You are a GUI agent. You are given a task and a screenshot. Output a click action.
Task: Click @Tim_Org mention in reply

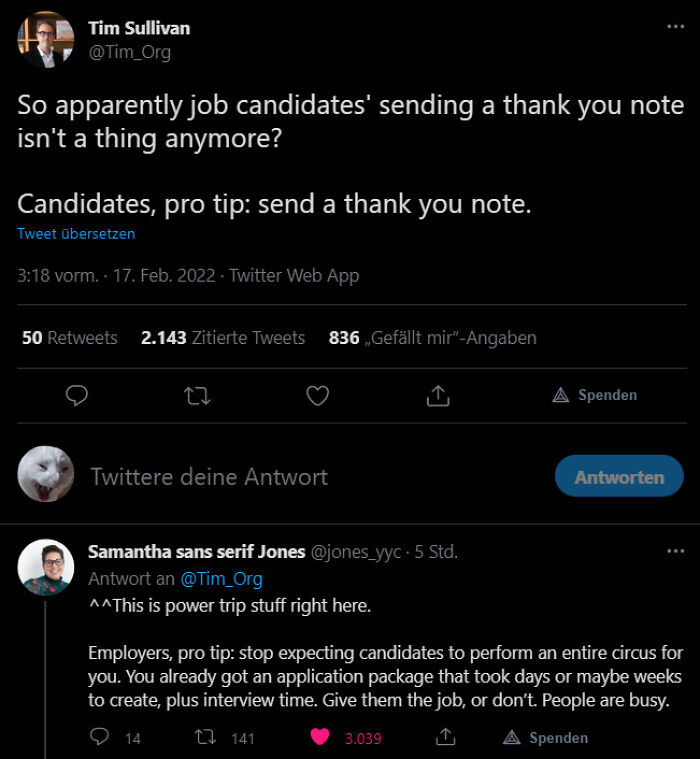point(221,578)
